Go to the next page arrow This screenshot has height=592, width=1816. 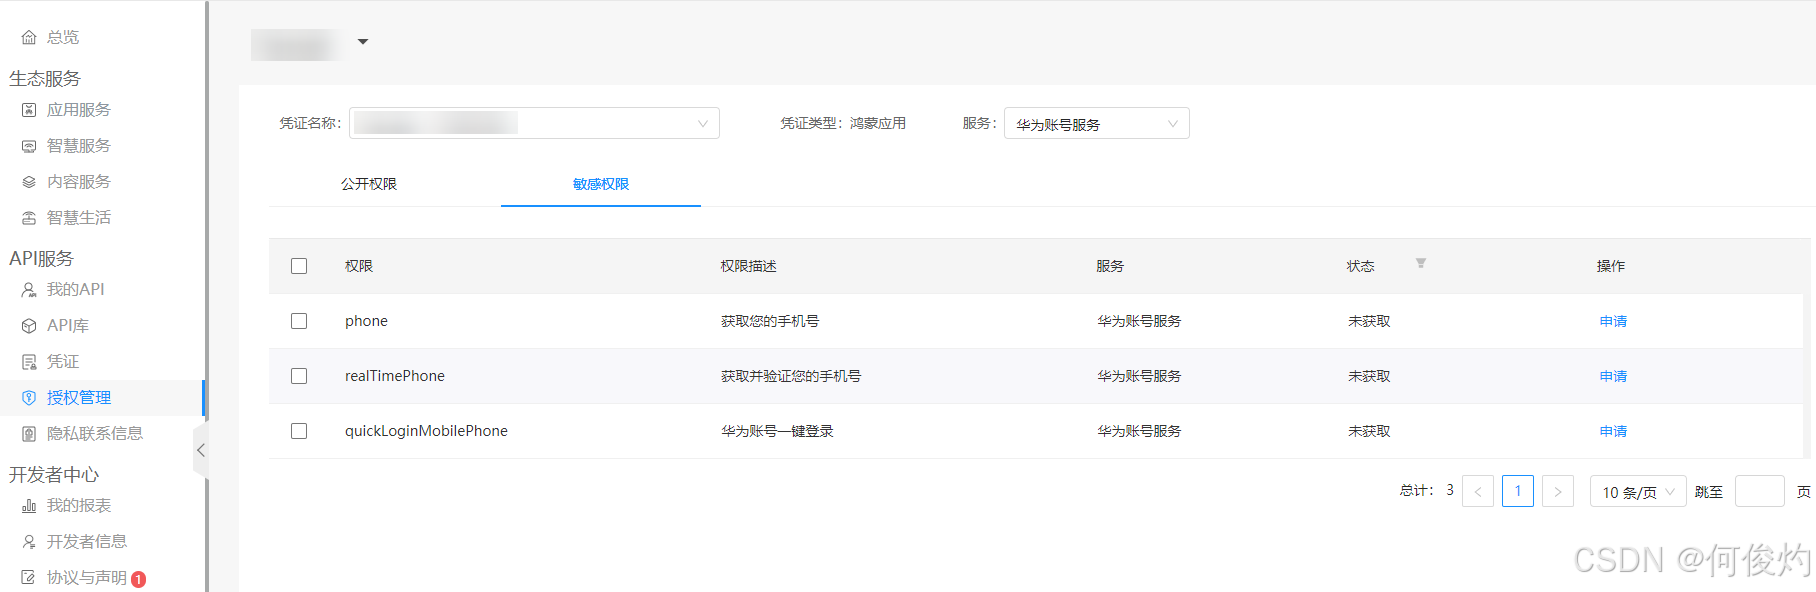(x=1558, y=491)
